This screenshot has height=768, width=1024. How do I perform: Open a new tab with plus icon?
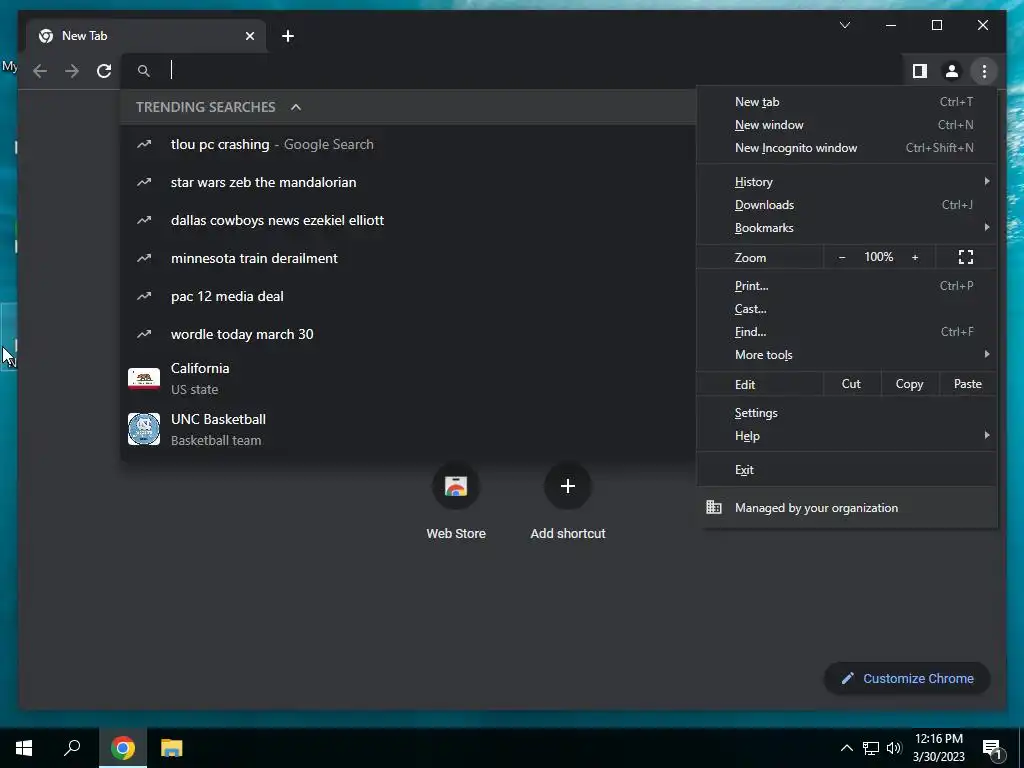(x=288, y=36)
